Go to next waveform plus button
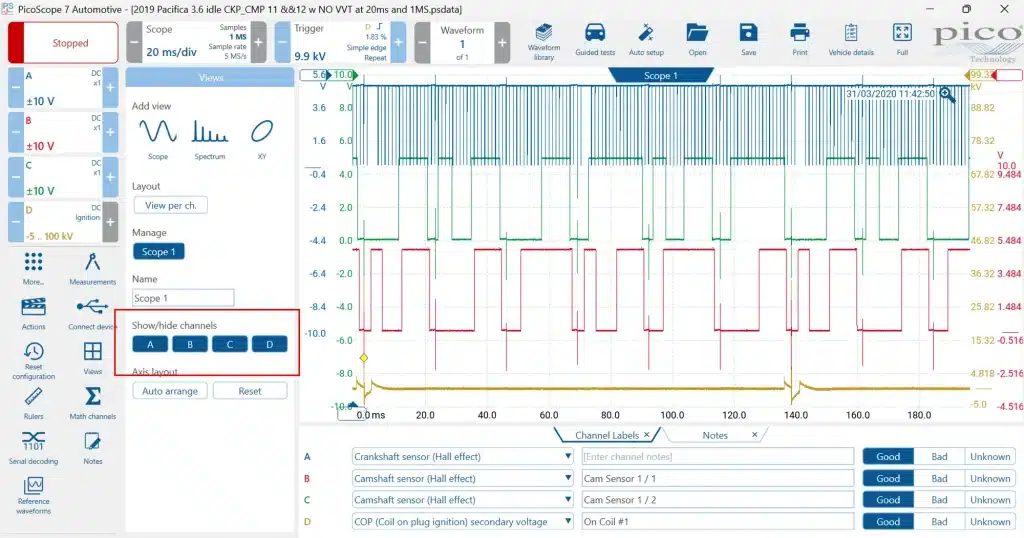This screenshot has width=1024, height=538. pyautogui.click(x=502, y=42)
